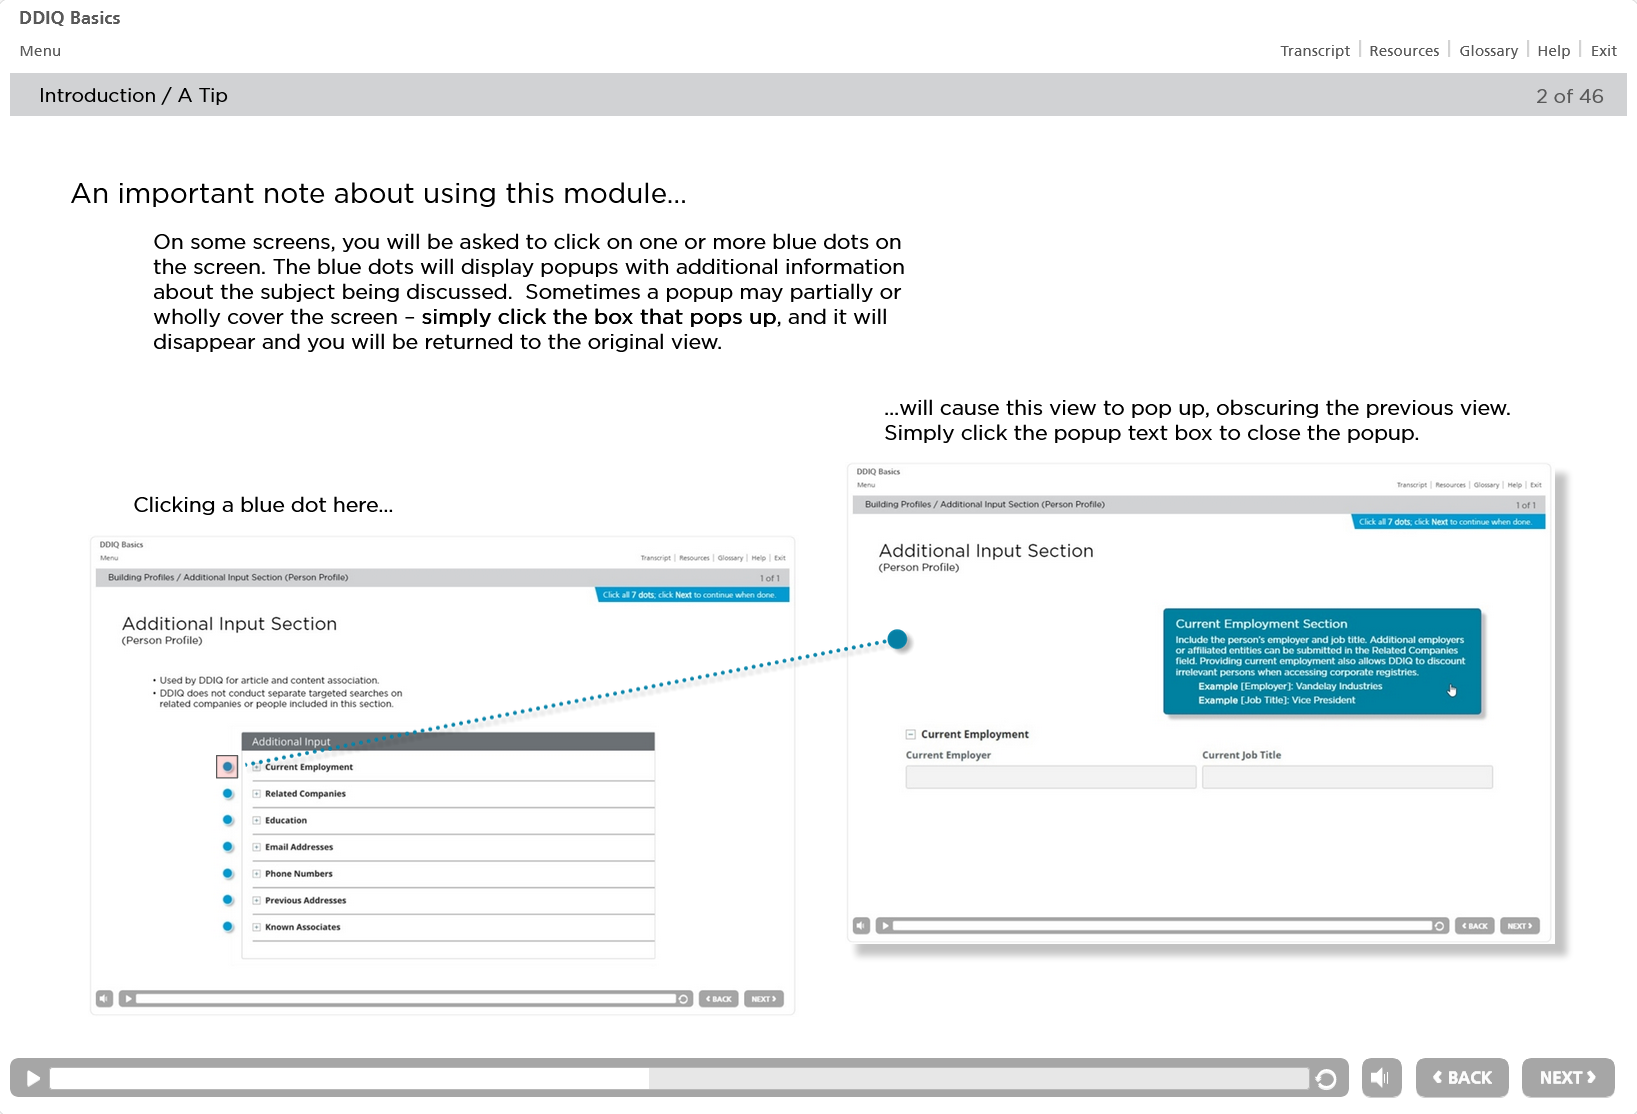1637x1114 pixels.
Task: Expand the Email Addresses row
Action: 256,847
